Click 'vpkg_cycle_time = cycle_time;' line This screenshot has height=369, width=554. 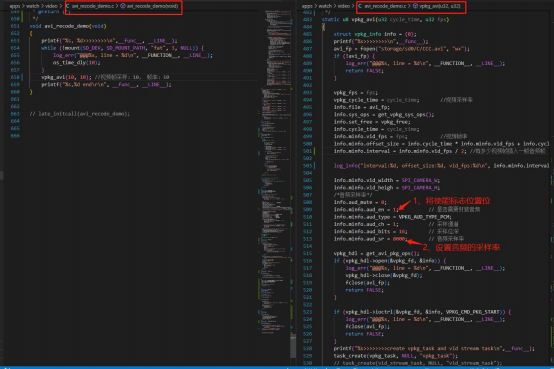point(377,100)
